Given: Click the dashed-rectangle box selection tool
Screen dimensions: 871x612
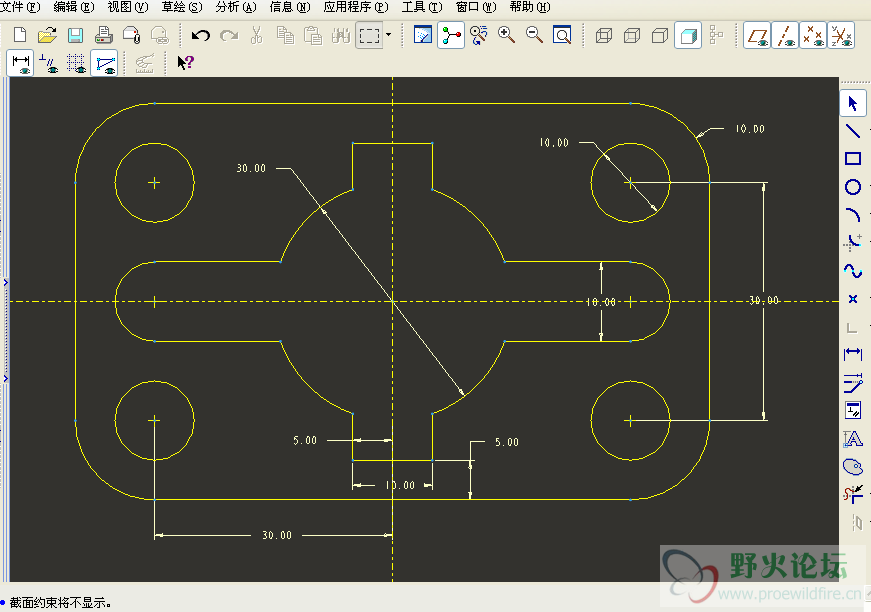Looking at the screenshot, I should pos(369,36).
